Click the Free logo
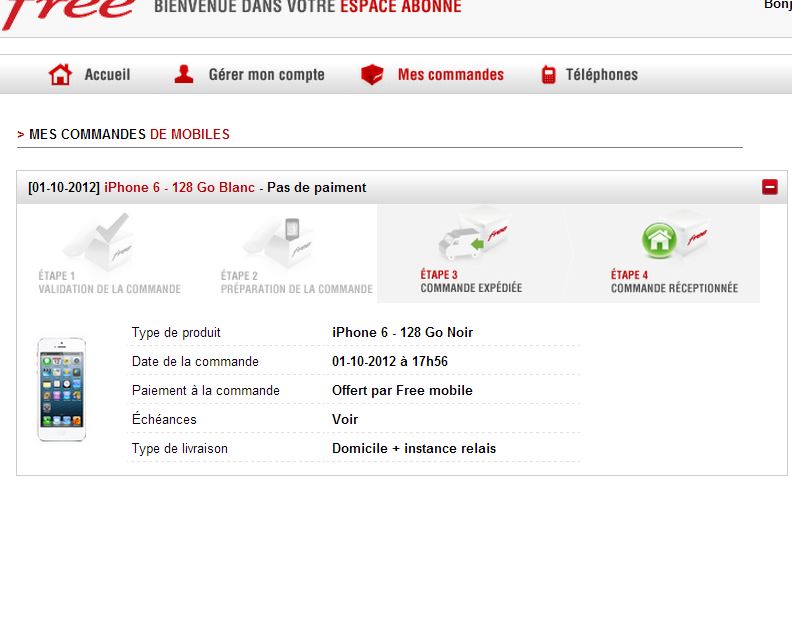This screenshot has height=632, width=792. (x=68, y=12)
